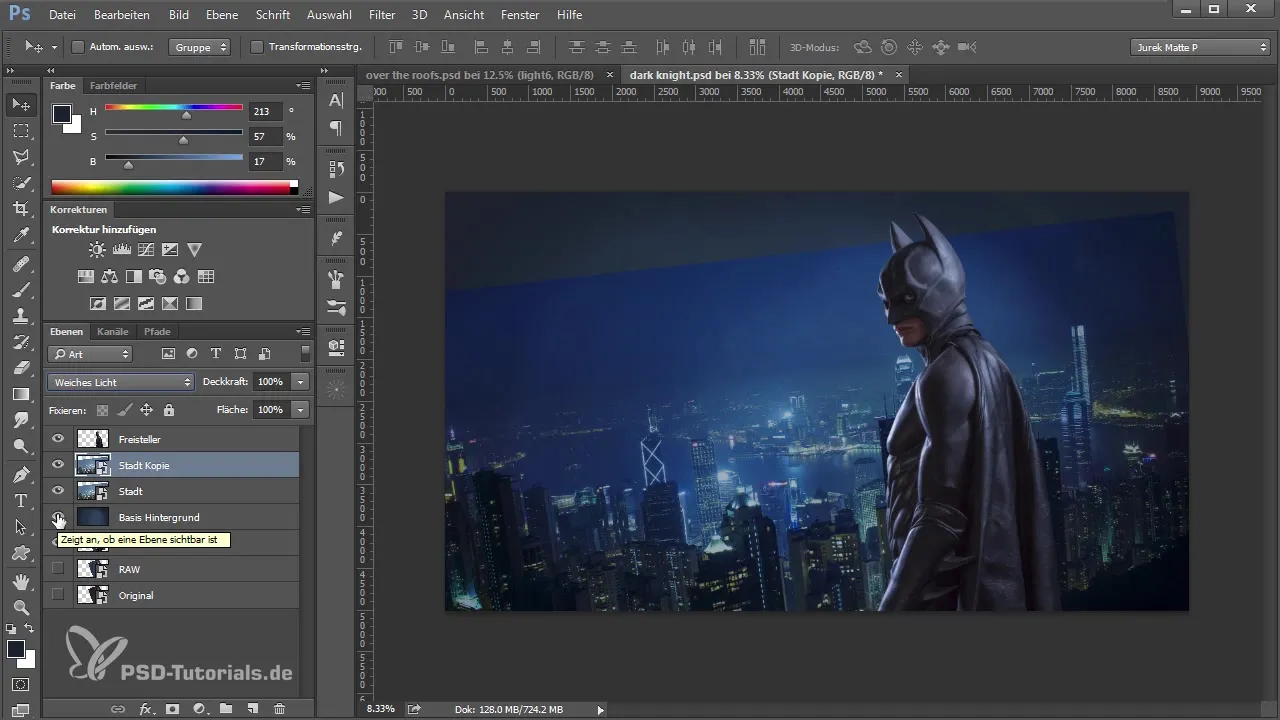Select the Move tool
Viewport: 1280px width, 720px height.
click(21, 104)
